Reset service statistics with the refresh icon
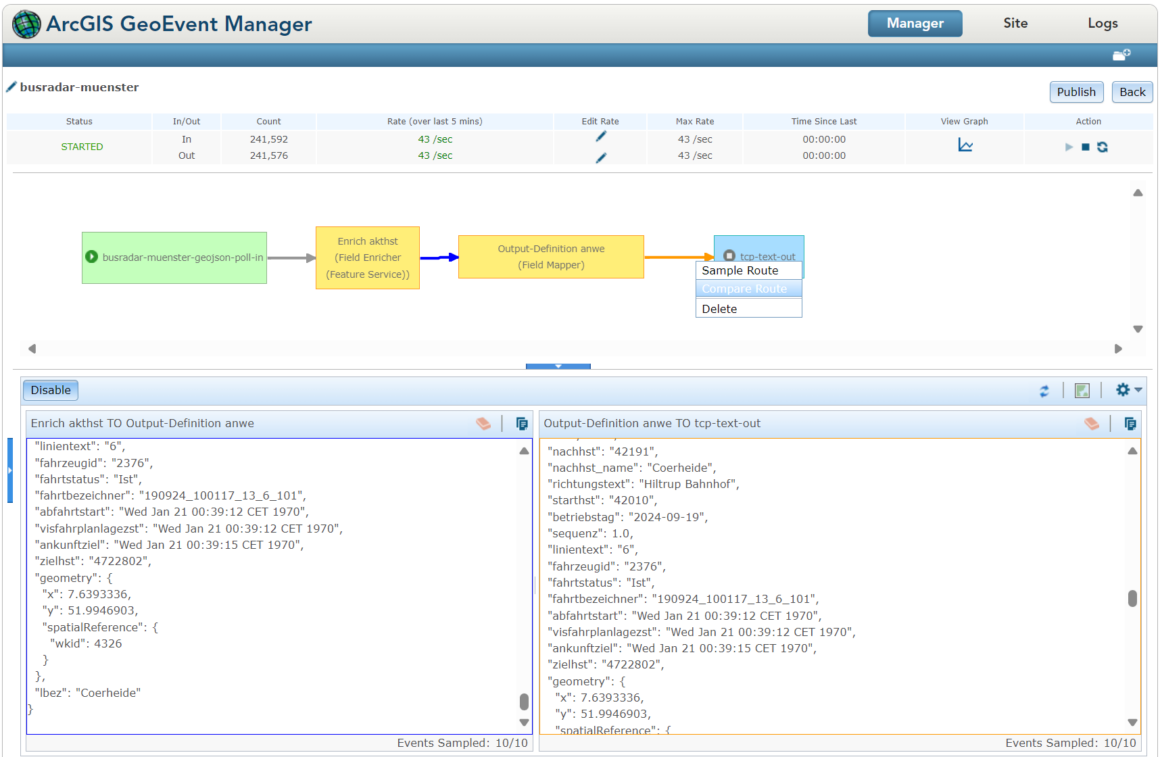 coord(1102,147)
